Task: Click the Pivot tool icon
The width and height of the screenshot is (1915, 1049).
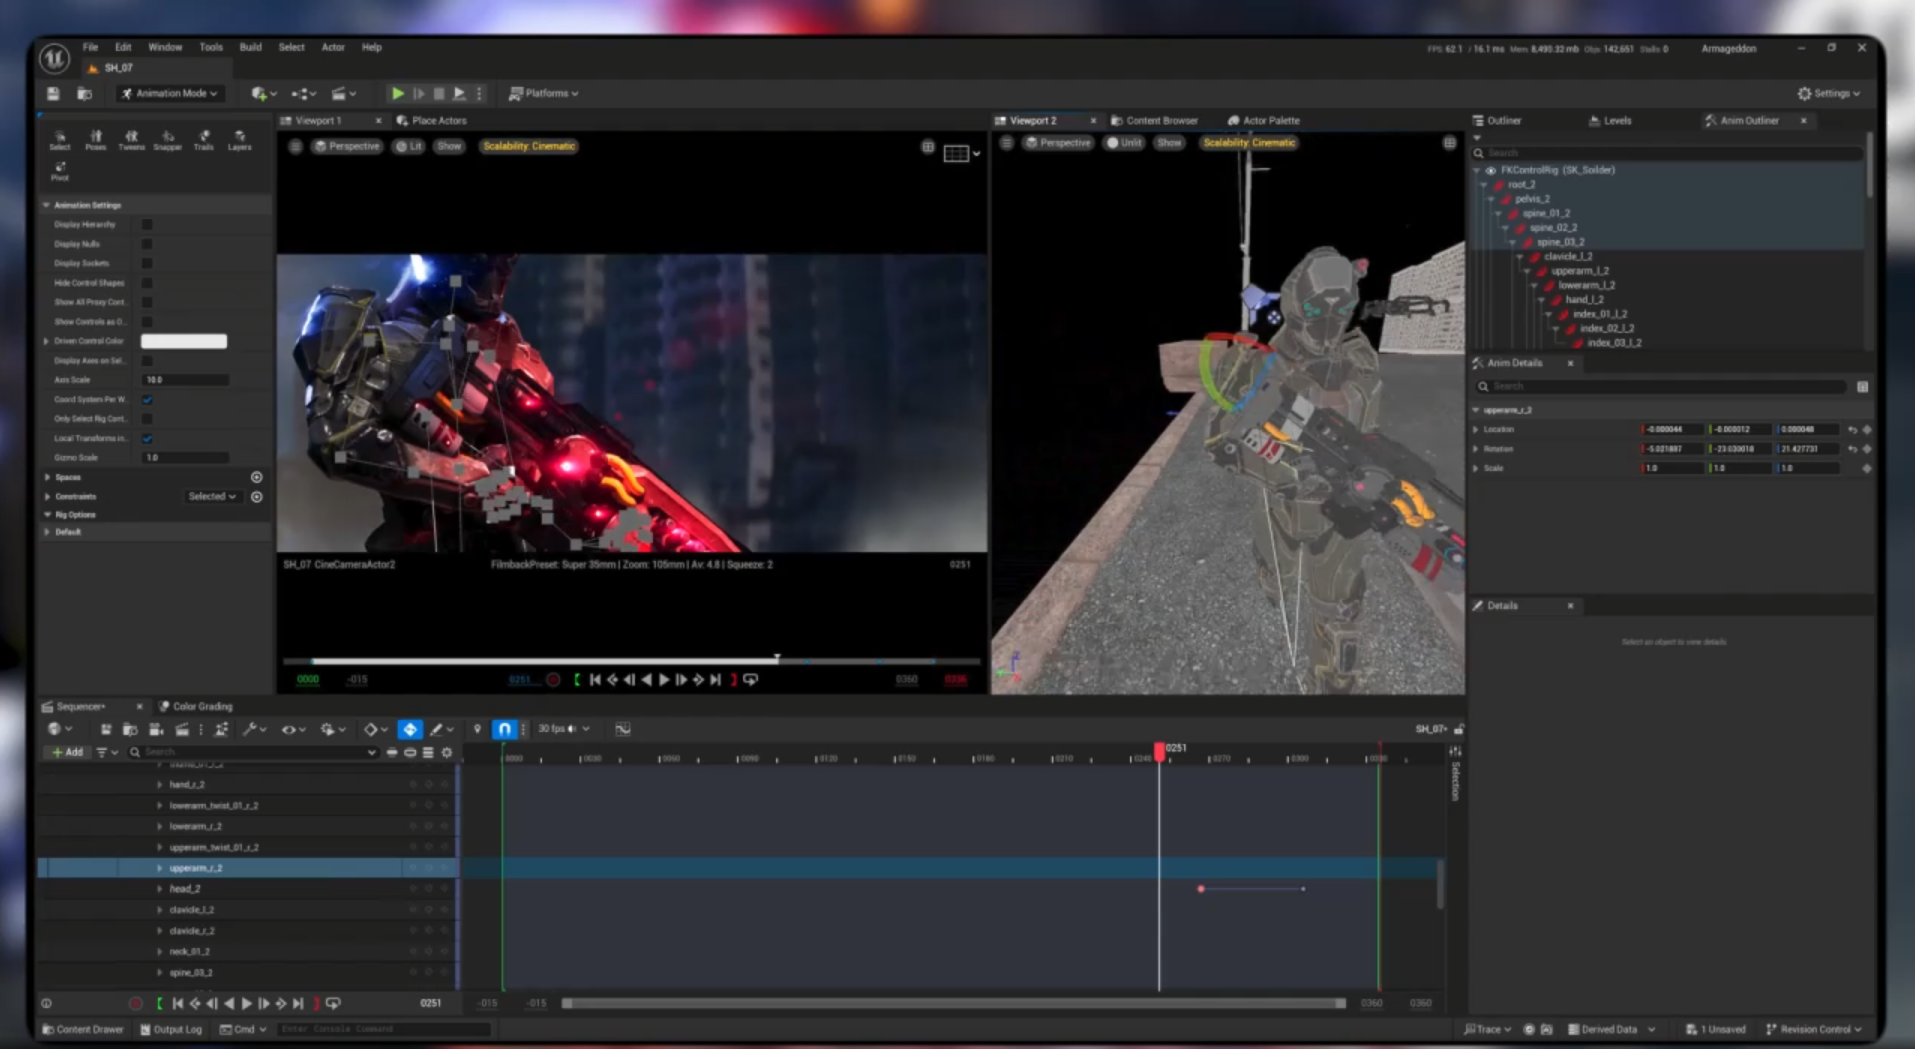Action: [60, 171]
